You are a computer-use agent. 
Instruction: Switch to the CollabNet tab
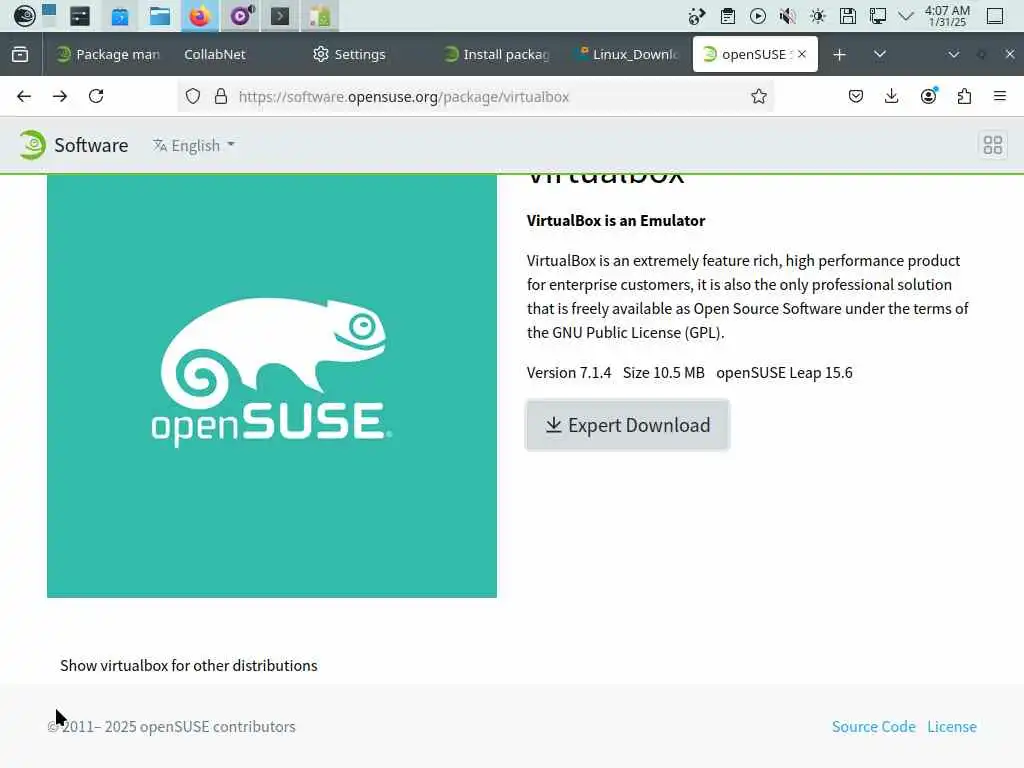click(215, 54)
